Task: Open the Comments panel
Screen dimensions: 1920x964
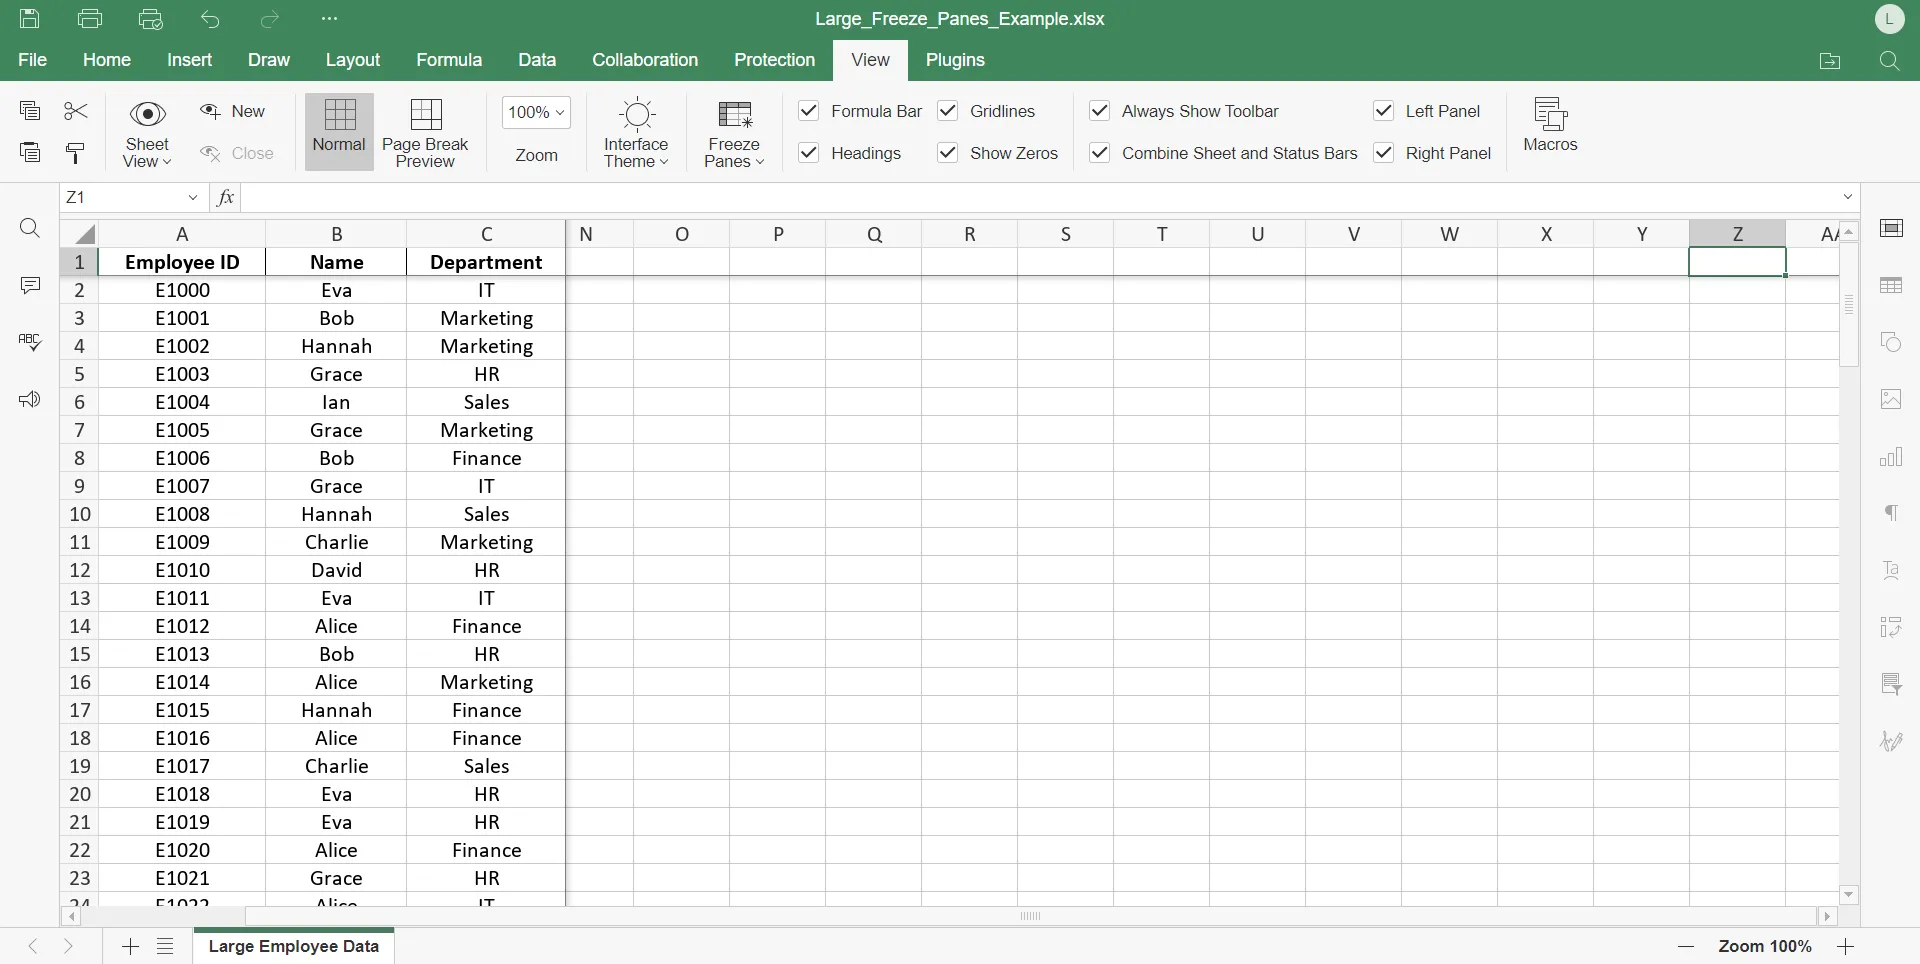Action: 30,285
